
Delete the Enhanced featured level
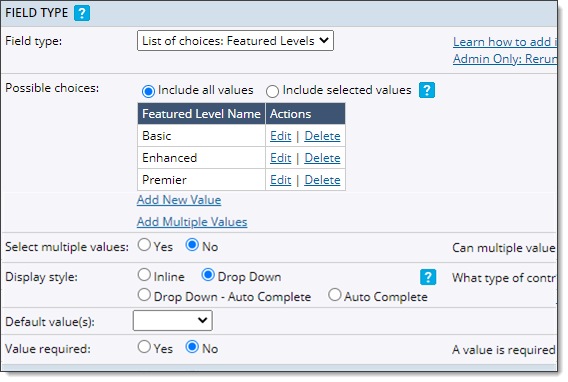(x=322, y=158)
